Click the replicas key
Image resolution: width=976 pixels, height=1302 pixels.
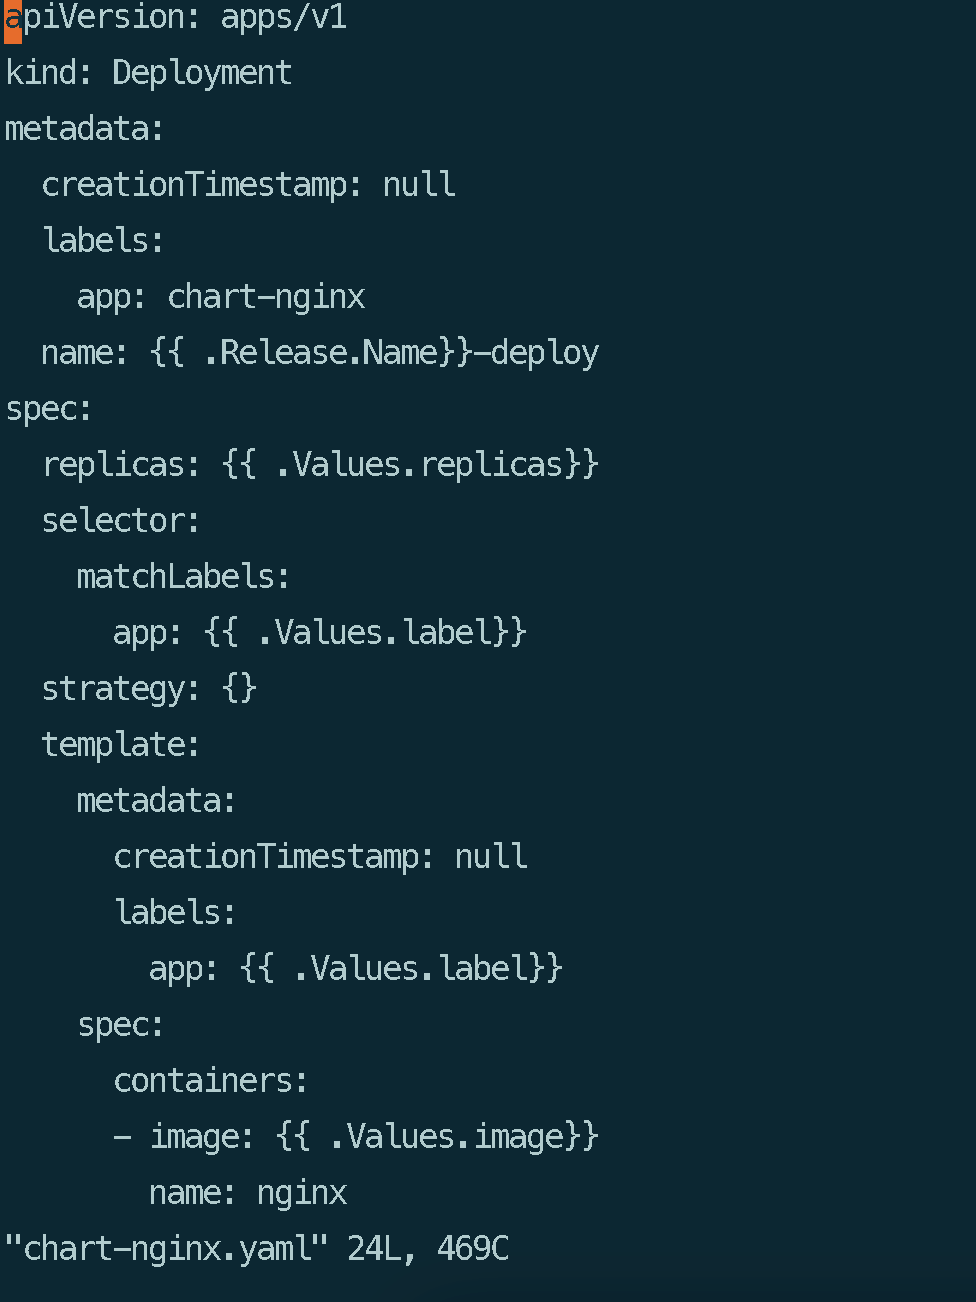[113, 465]
